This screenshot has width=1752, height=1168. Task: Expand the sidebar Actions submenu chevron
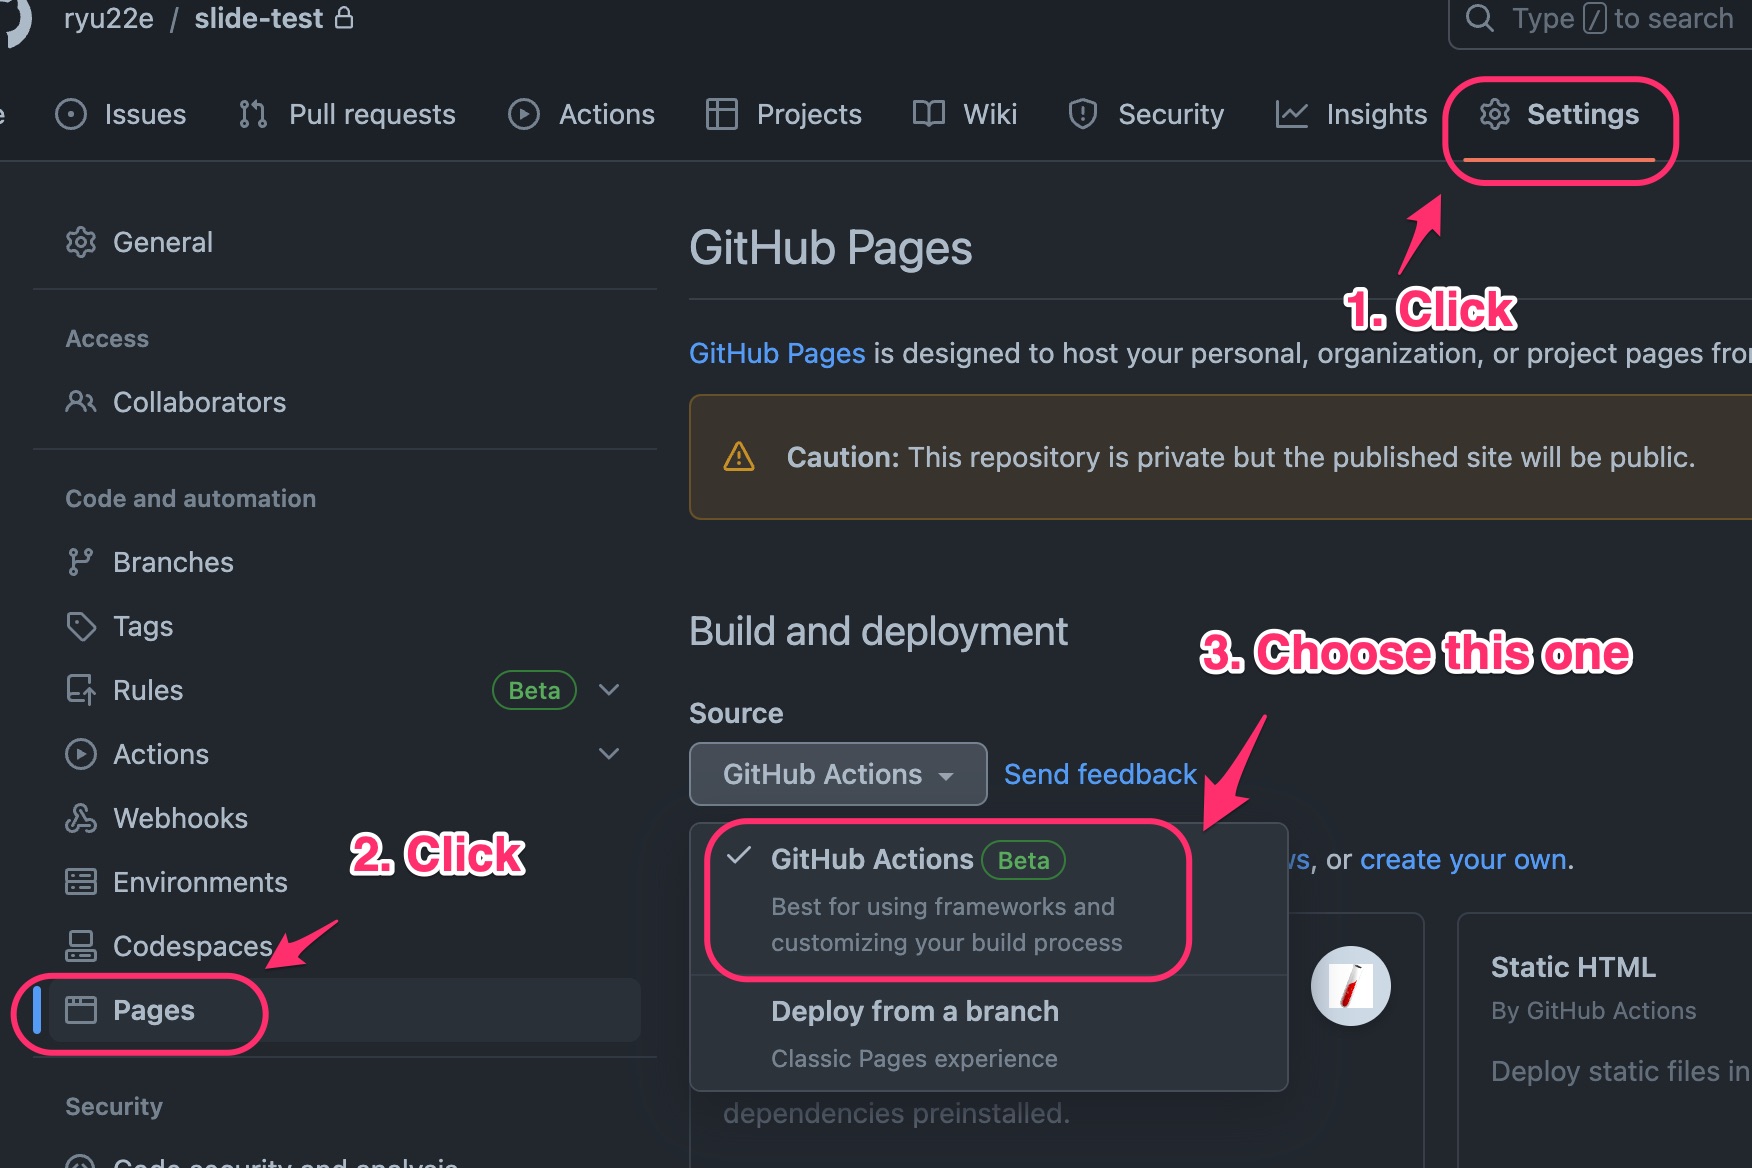point(609,754)
